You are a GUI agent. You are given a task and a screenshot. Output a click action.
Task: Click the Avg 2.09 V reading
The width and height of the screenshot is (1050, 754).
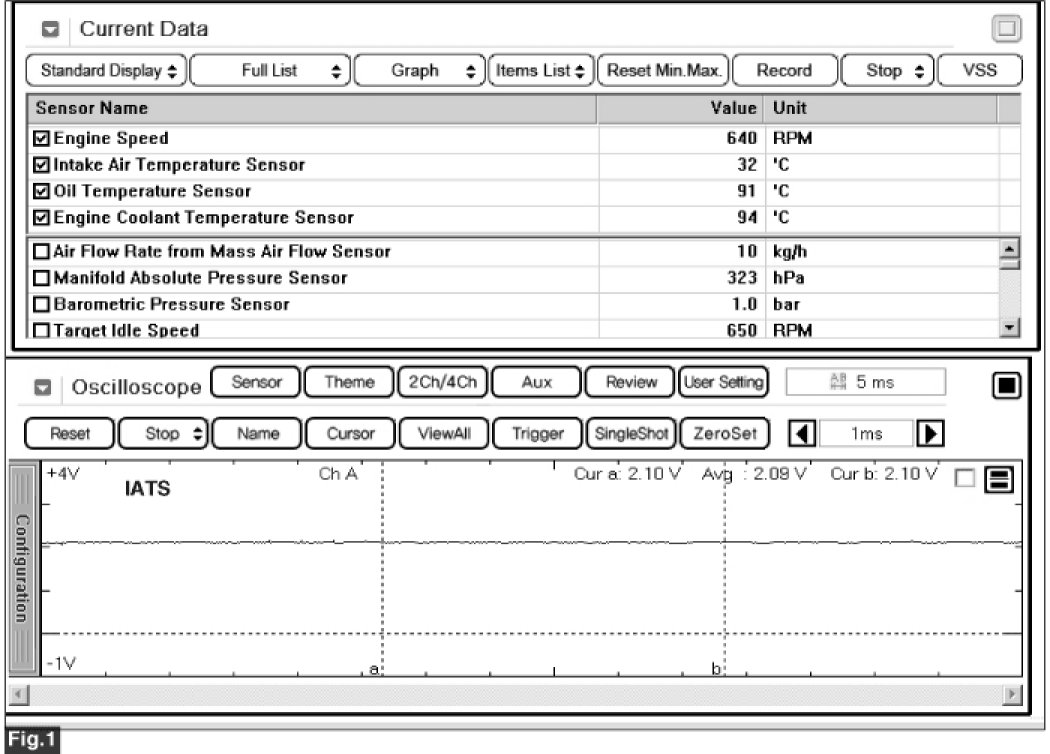coord(754,474)
